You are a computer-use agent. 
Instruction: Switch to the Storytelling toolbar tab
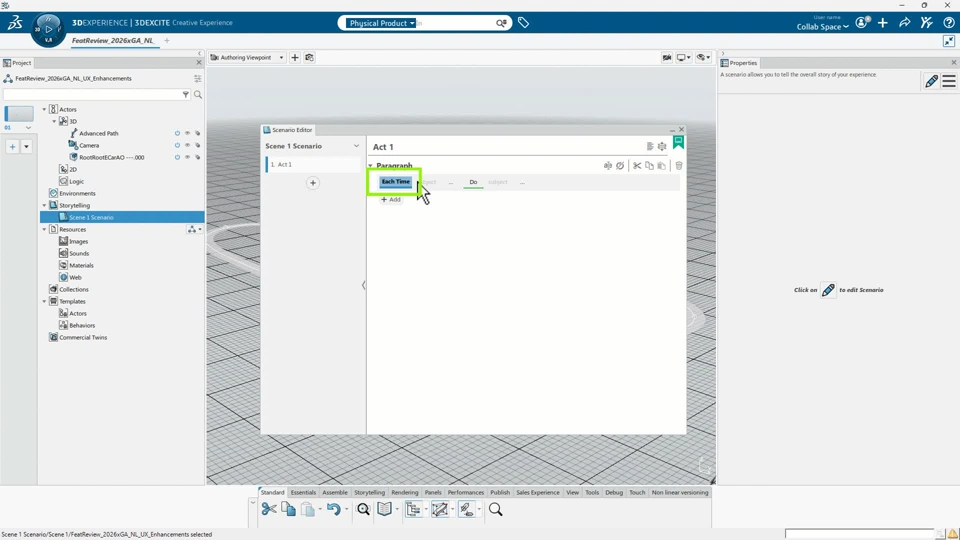tap(369, 492)
